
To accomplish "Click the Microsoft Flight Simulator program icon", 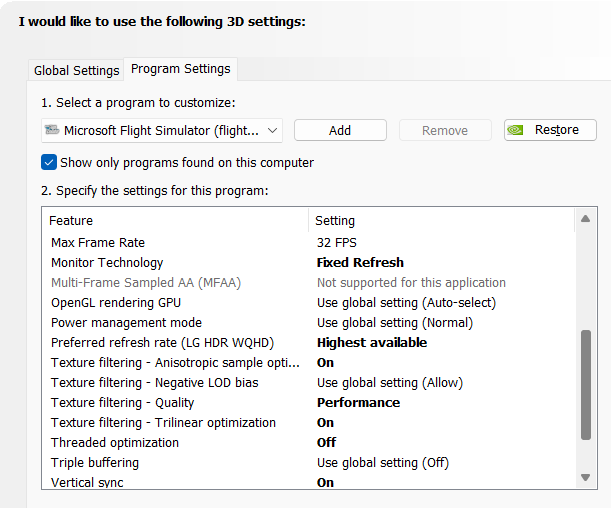I will tap(52, 130).
